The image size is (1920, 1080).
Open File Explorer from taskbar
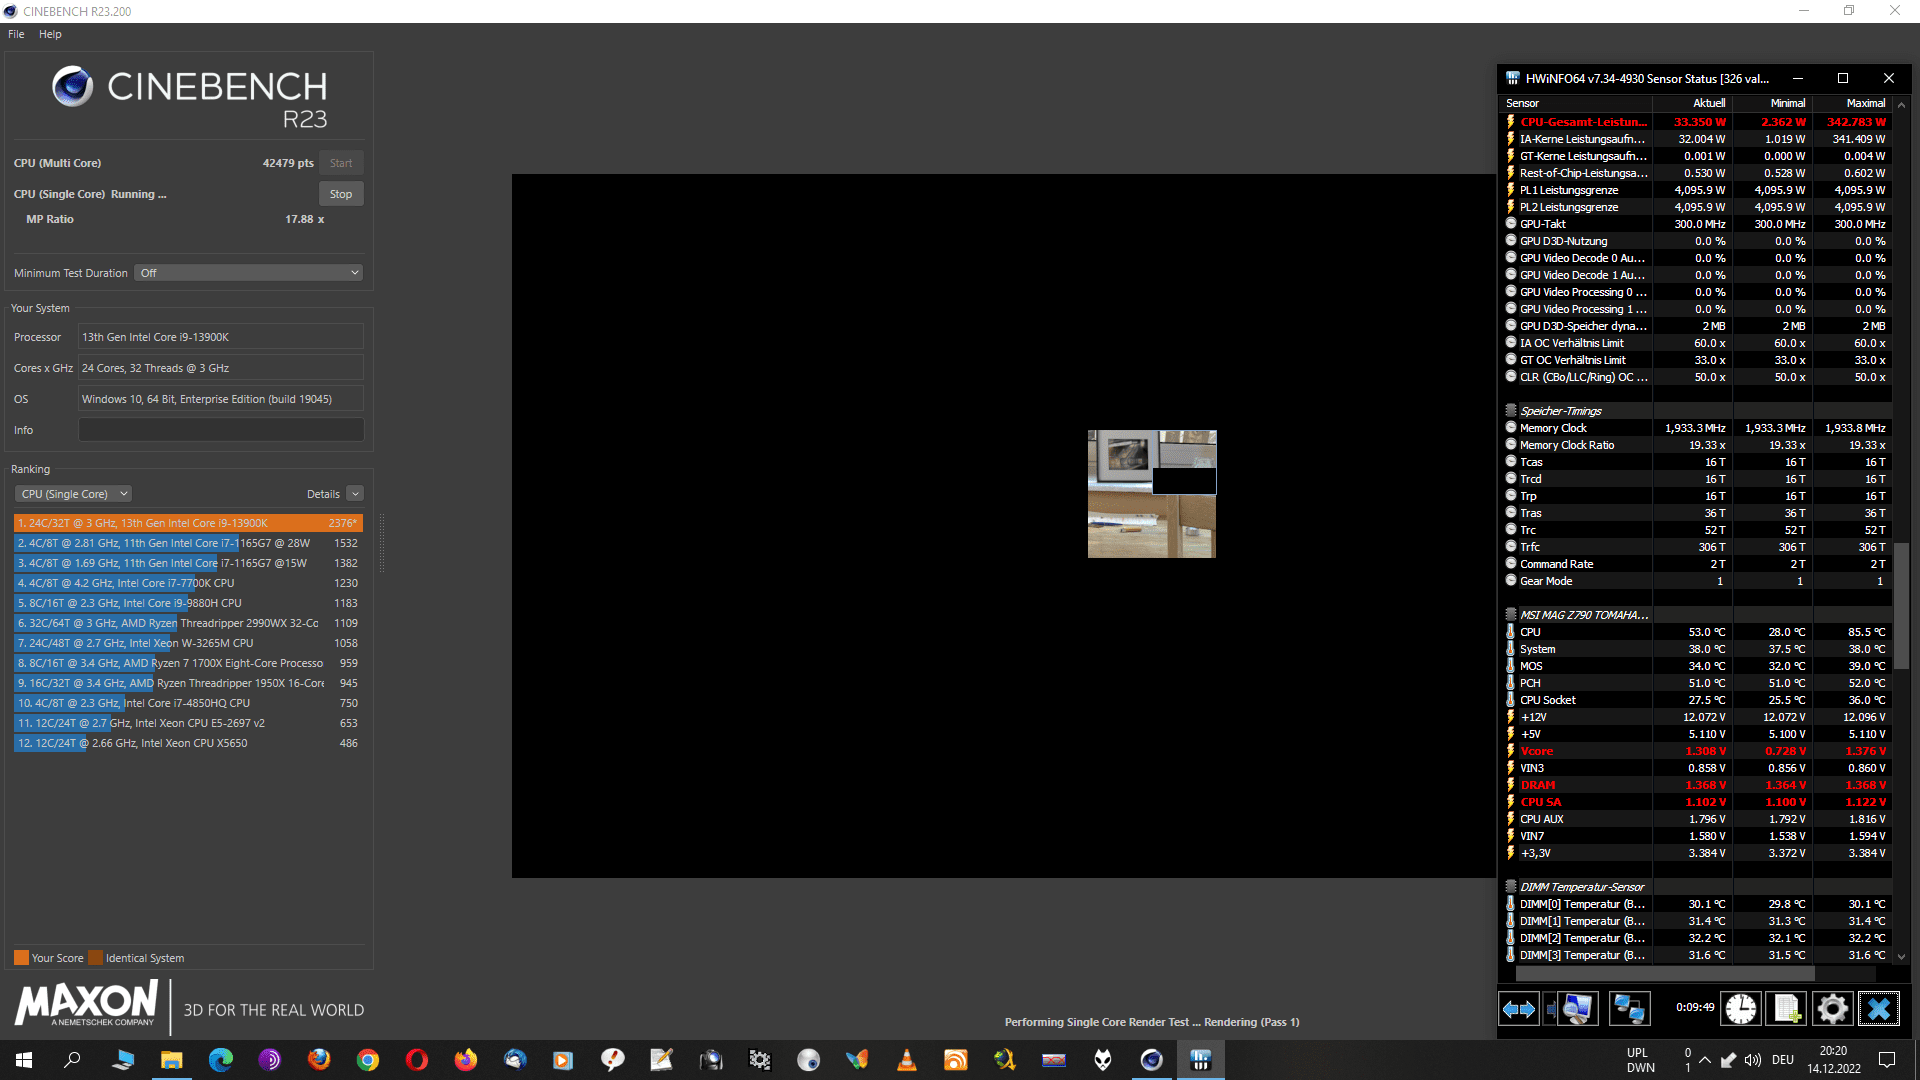[x=172, y=1060]
